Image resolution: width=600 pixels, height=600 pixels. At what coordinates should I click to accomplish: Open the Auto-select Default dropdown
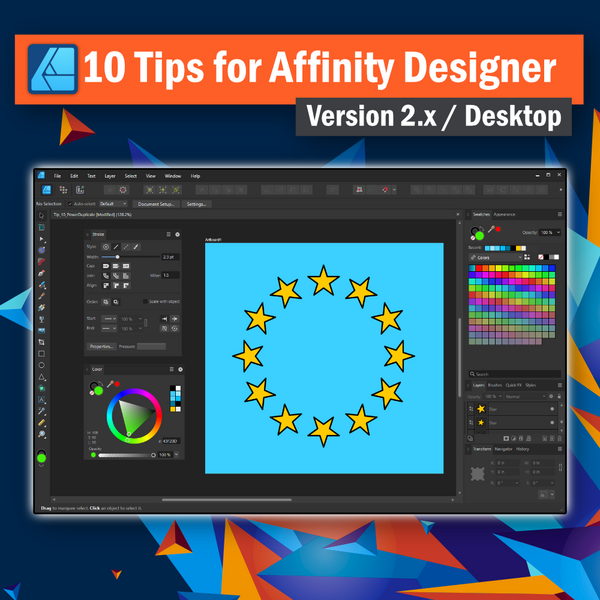[x=113, y=204]
